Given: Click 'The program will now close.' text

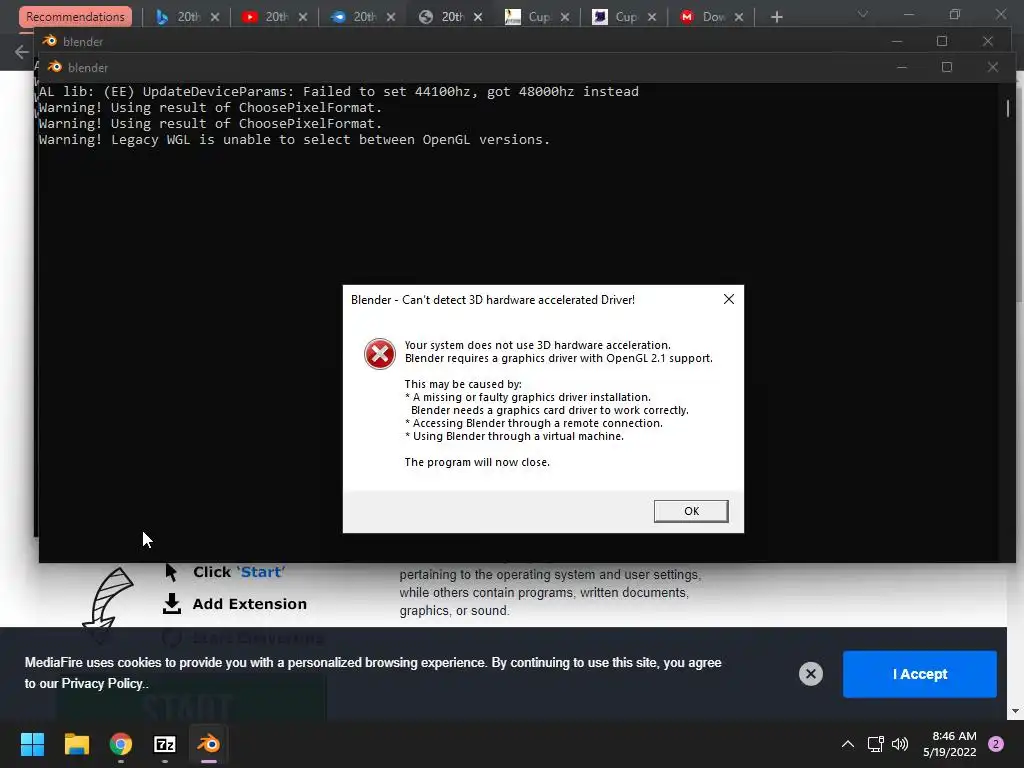Looking at the screenshot, I should 477,462.
